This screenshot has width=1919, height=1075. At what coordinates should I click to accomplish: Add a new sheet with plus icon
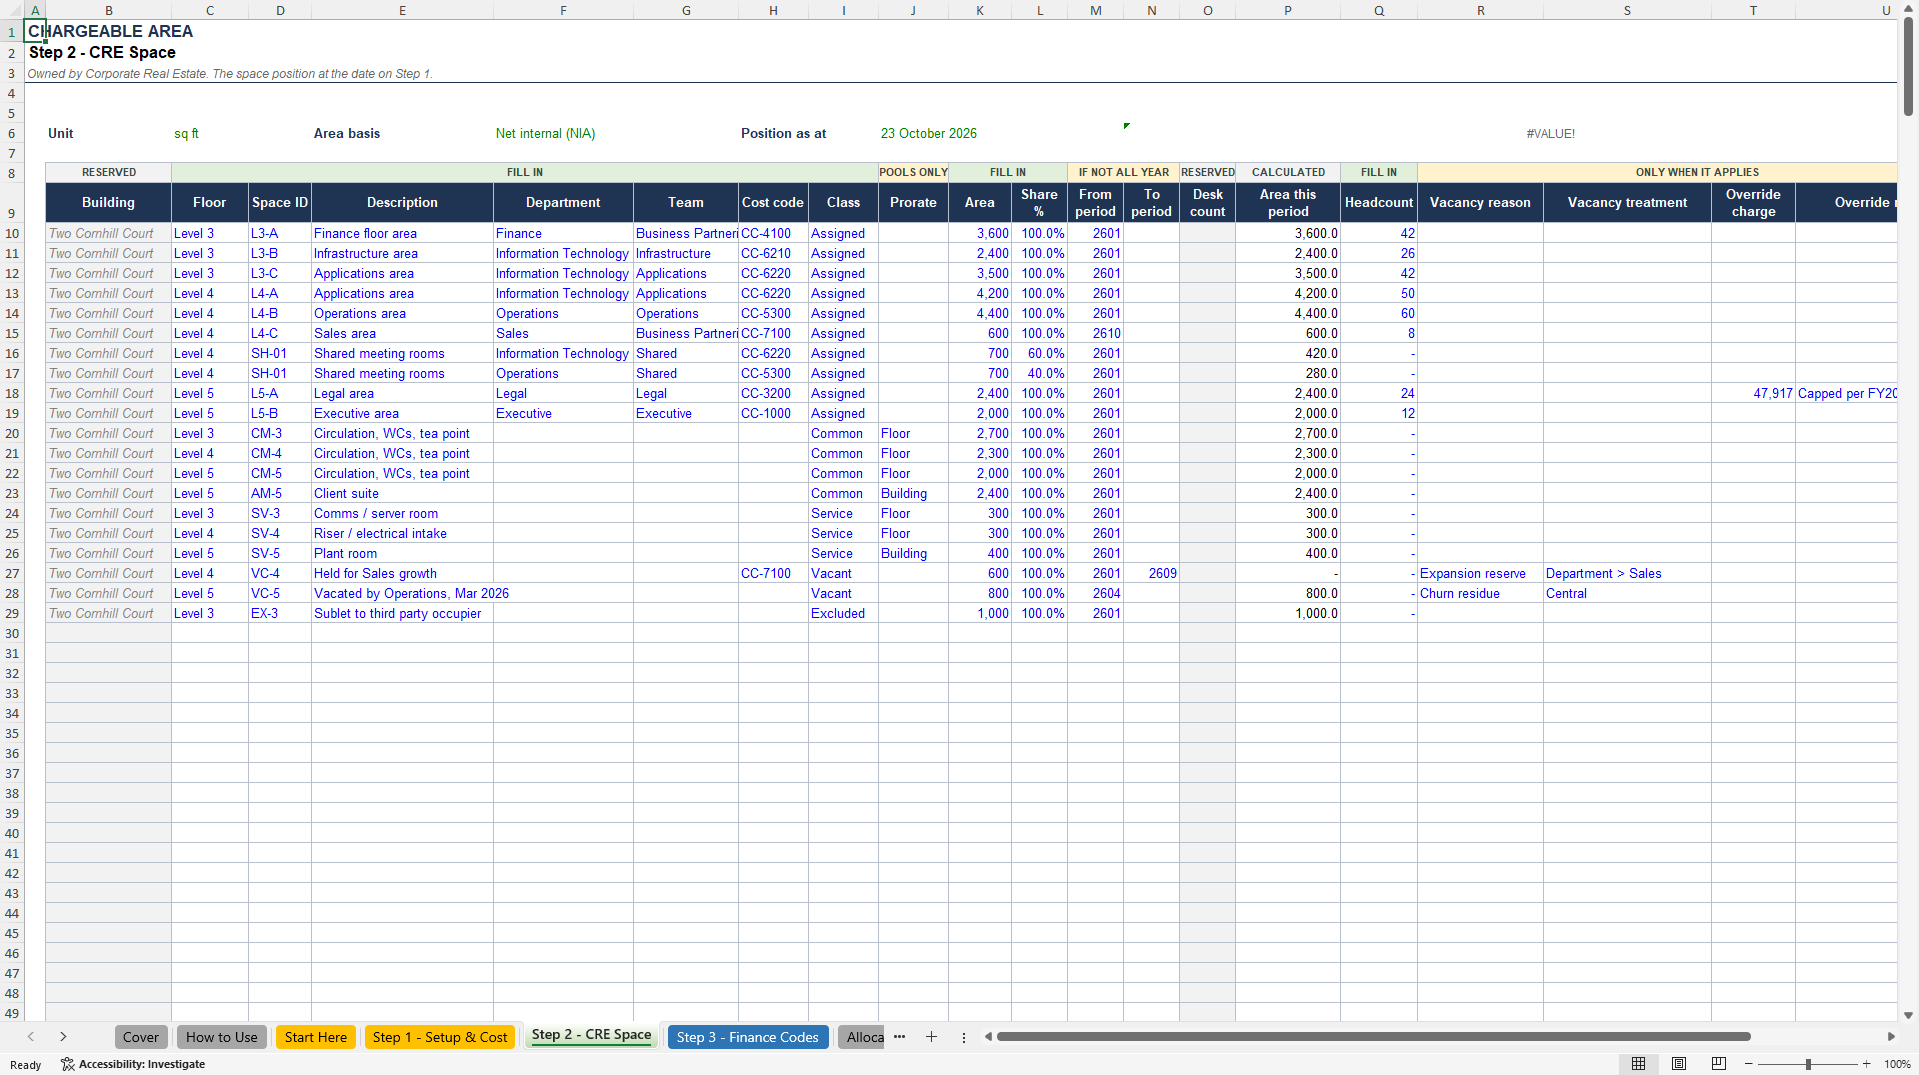pos(931,1037)
